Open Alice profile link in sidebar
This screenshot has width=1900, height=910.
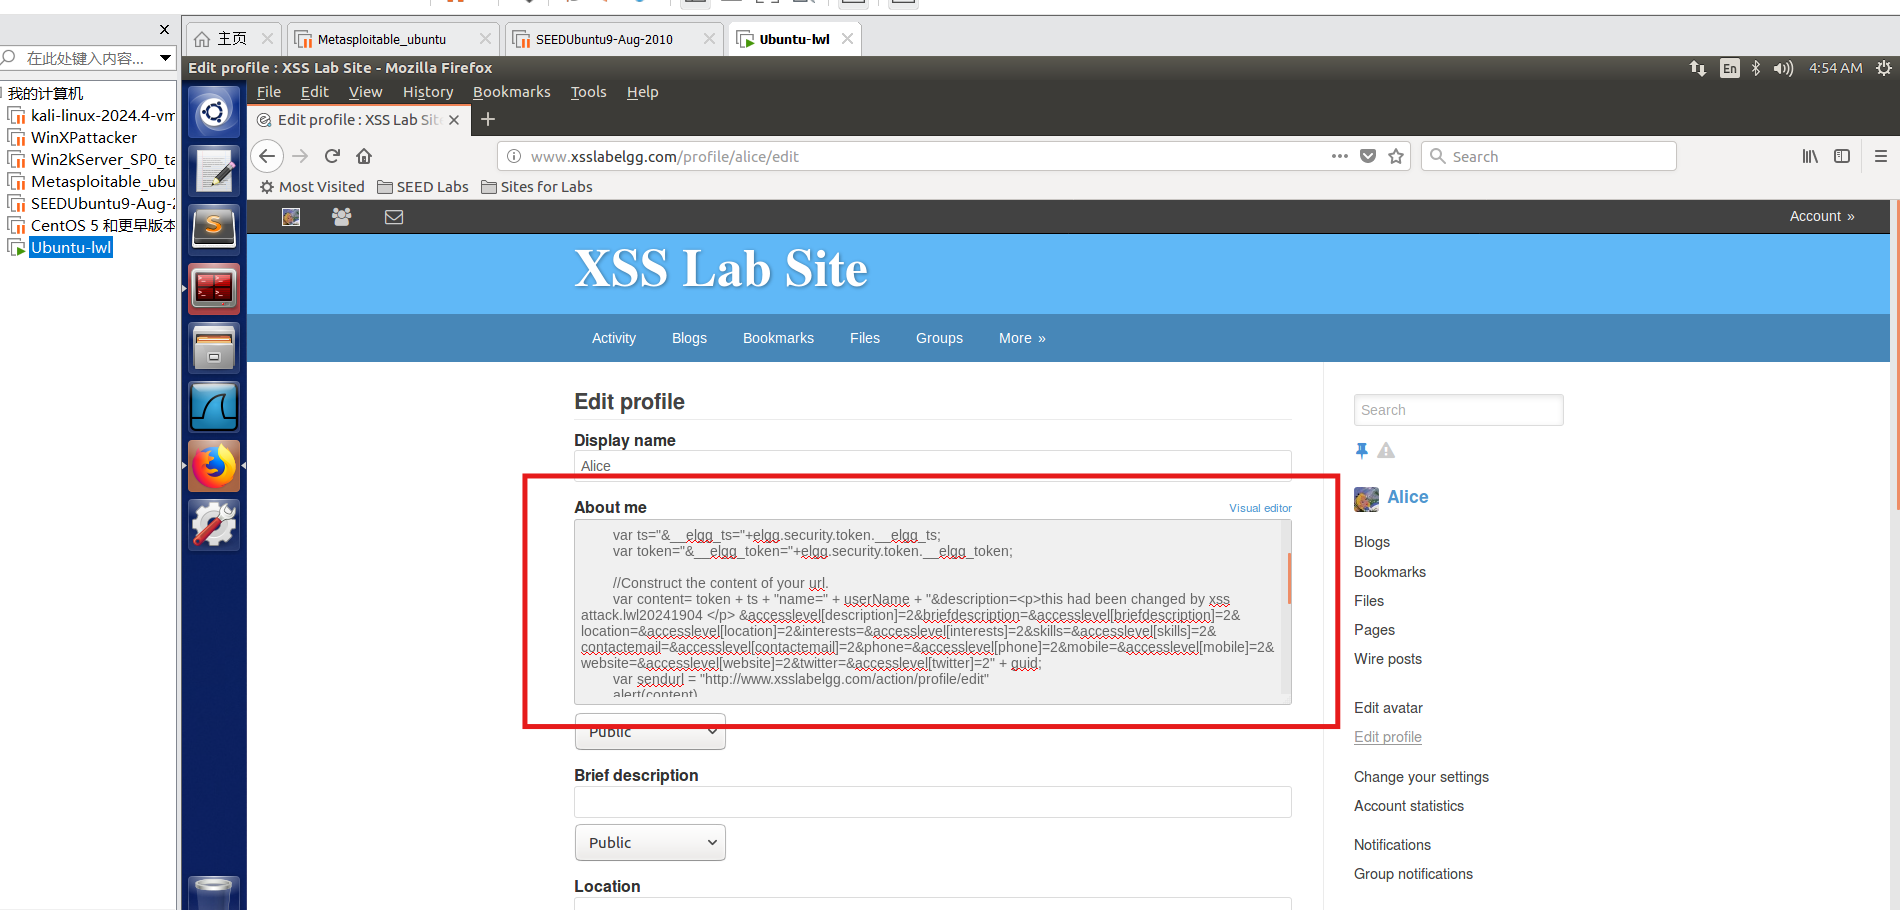coord(1407,497)
